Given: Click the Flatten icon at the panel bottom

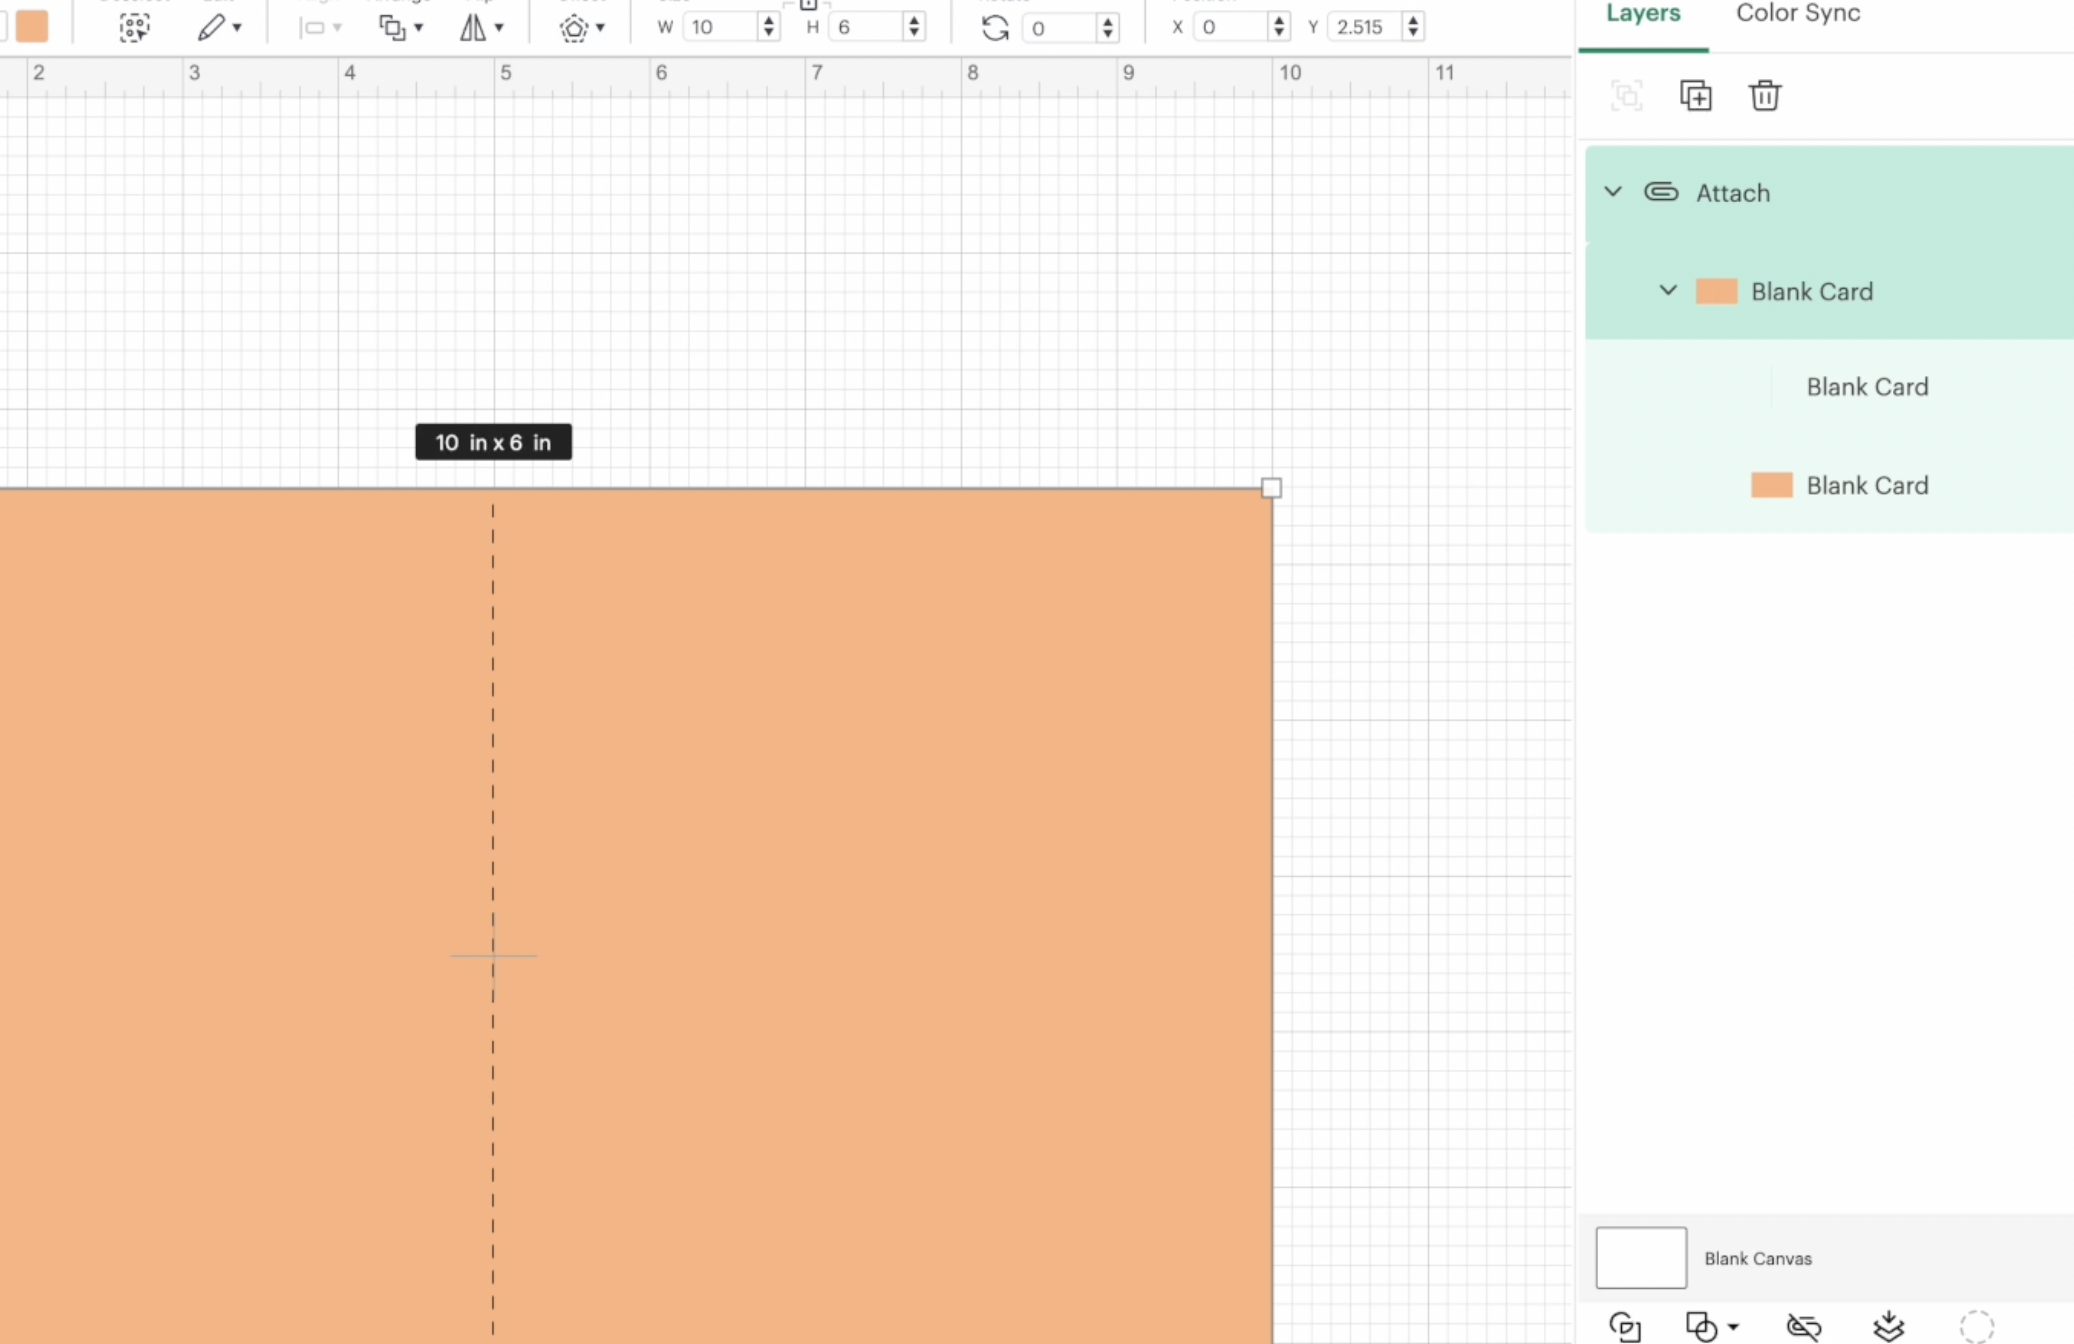Looking at the screenshot, I should pyautogui.click(x=1888, y=1325).
